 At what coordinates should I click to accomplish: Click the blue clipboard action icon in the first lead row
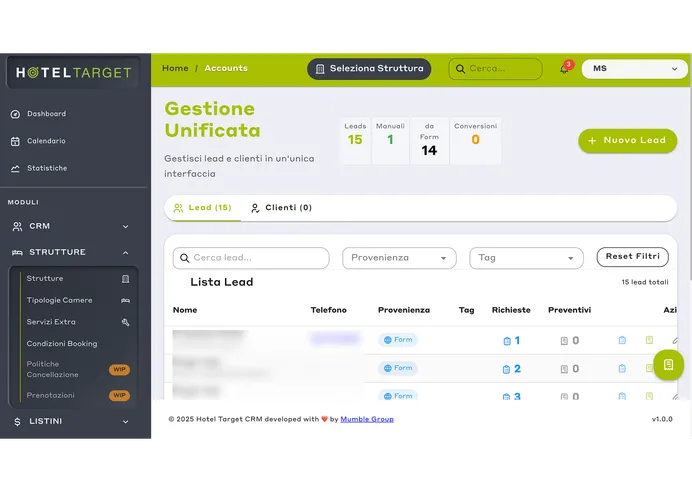click(622, 340)
